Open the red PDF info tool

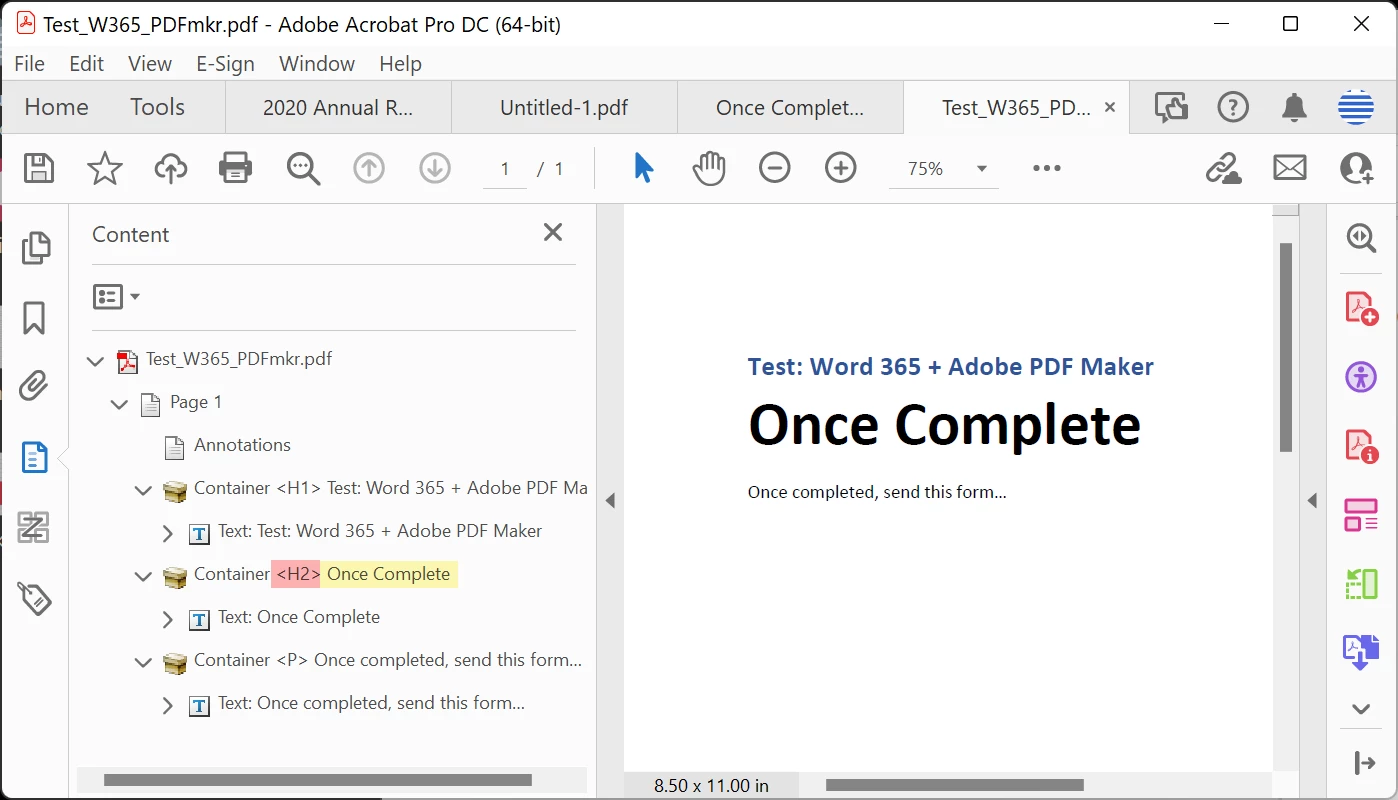[1361, 446]
